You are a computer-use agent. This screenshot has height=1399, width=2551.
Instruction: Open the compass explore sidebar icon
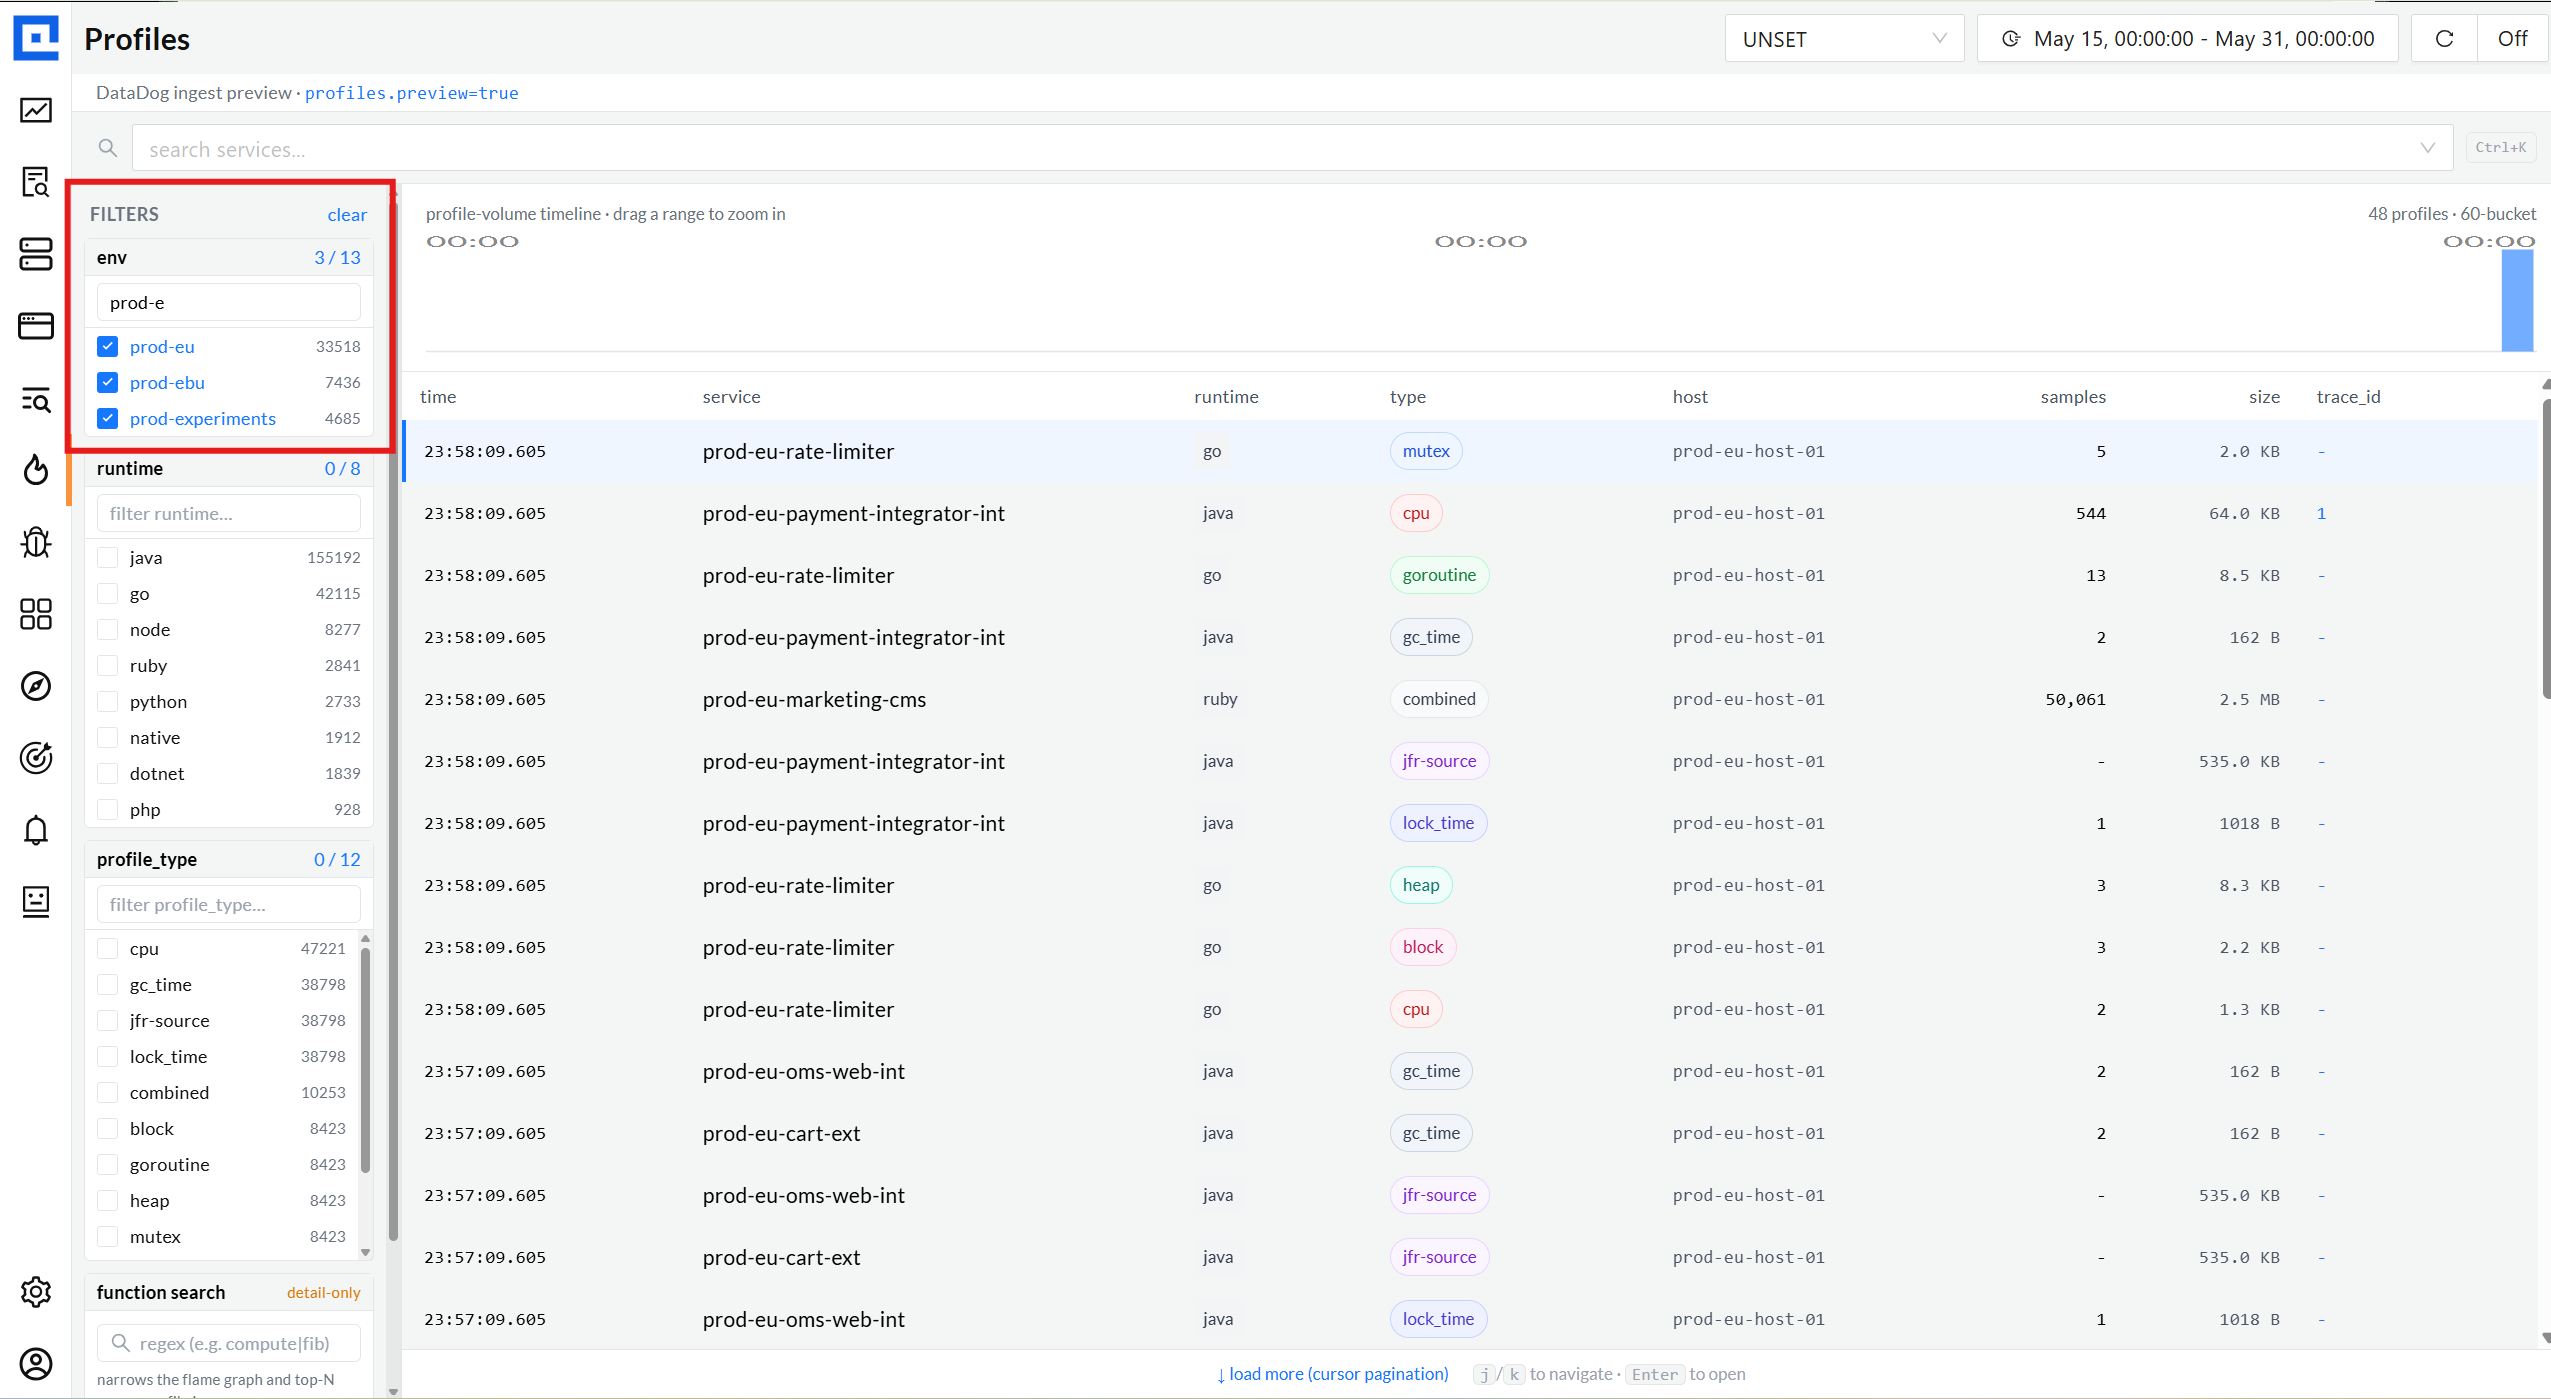pyautogui.click(x=36, y=686)
